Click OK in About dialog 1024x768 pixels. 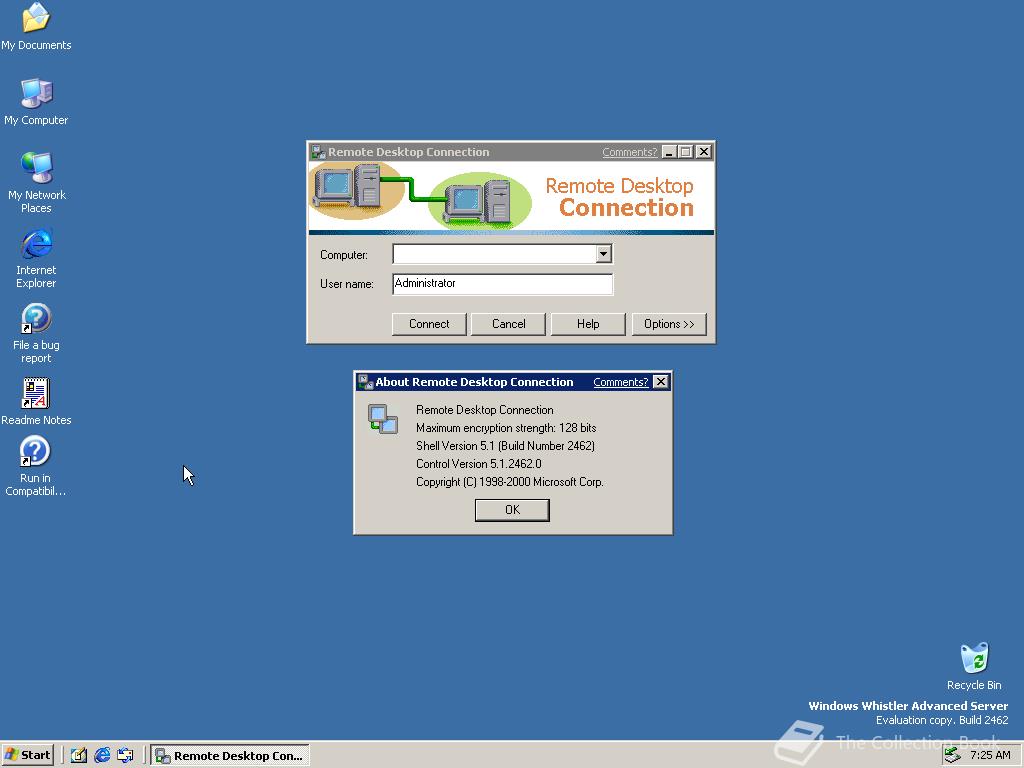512,510
